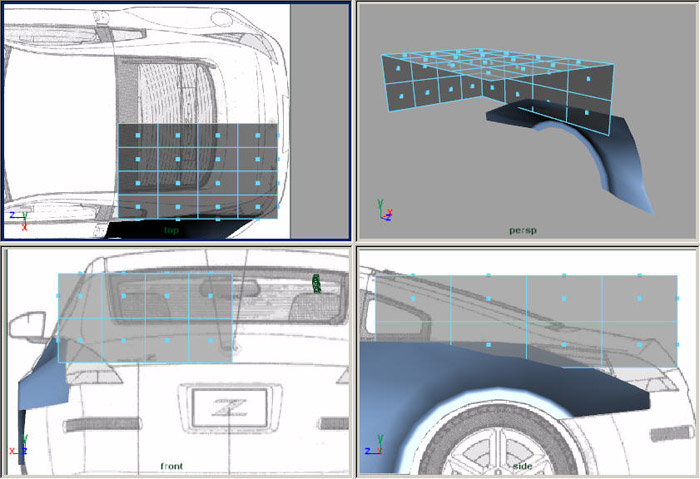This screenshot has height=479, width=700.
Task: Click the XYZ axis gizmo in the persp viewport
Action: (x=384, y=210)
